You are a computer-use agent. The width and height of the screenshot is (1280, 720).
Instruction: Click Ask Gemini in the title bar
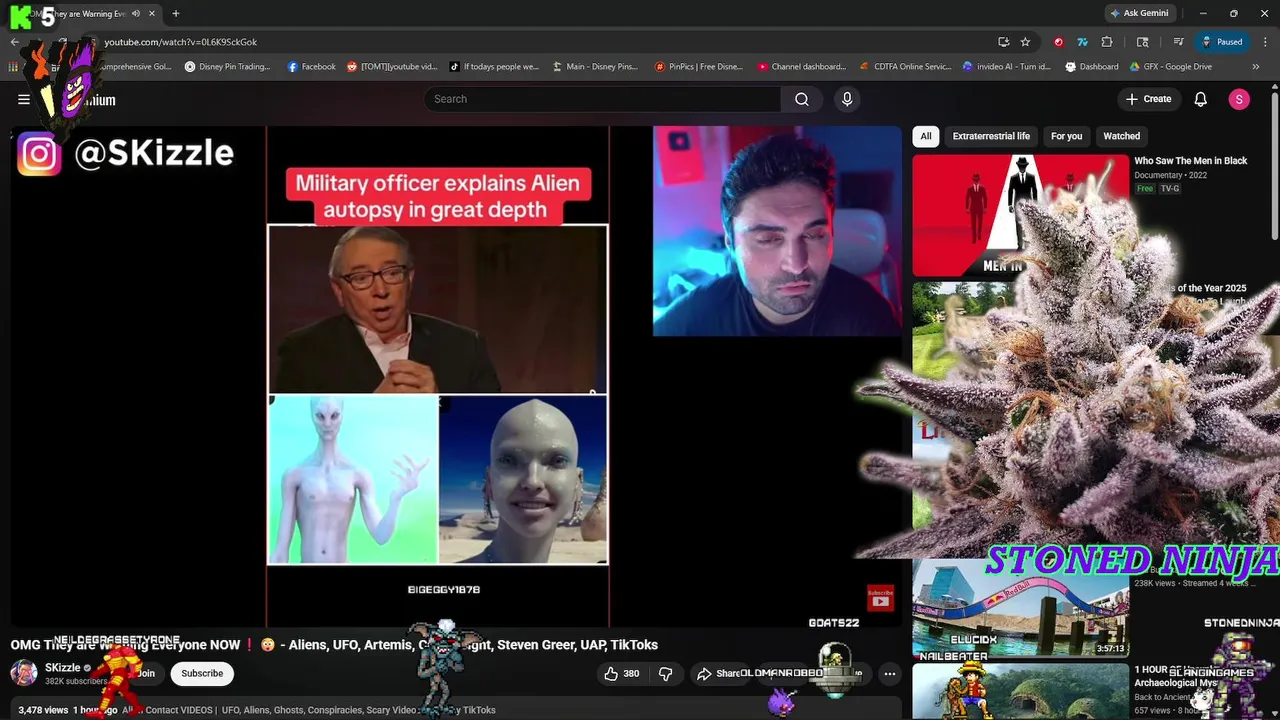[x=1139, y=14]
